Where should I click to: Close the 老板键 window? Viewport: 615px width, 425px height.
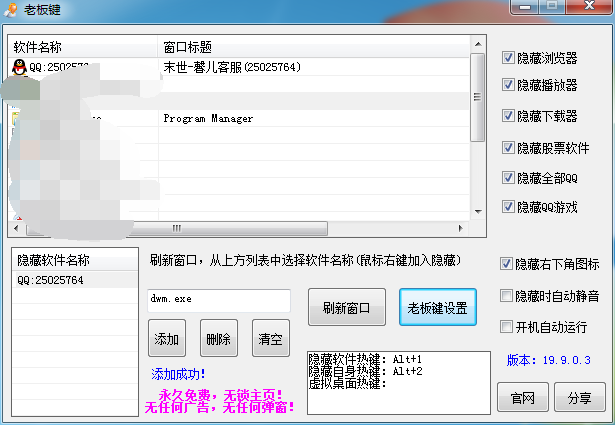pyautogui.click(x=589, y=6)
